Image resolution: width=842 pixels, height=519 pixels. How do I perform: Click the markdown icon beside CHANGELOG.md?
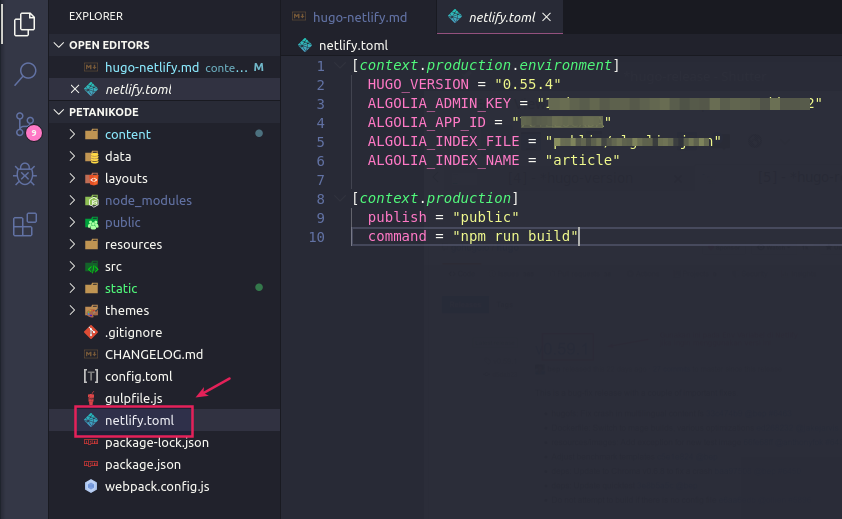tap(91, 355)
